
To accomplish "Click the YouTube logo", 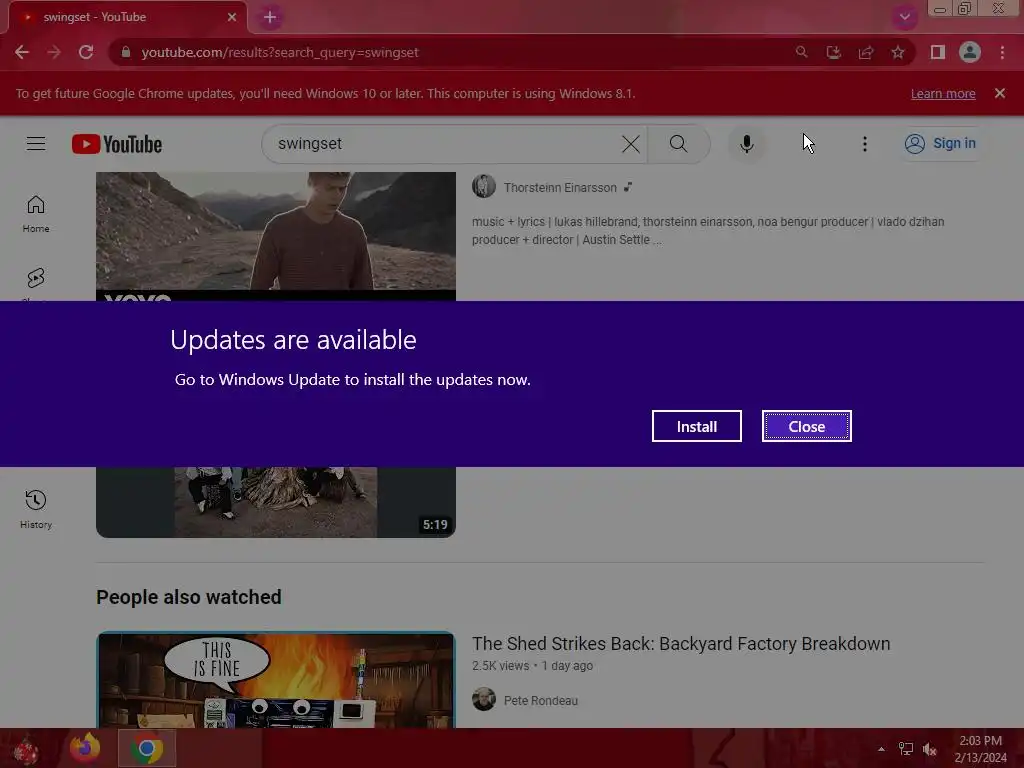I will (x=117, y=144).
